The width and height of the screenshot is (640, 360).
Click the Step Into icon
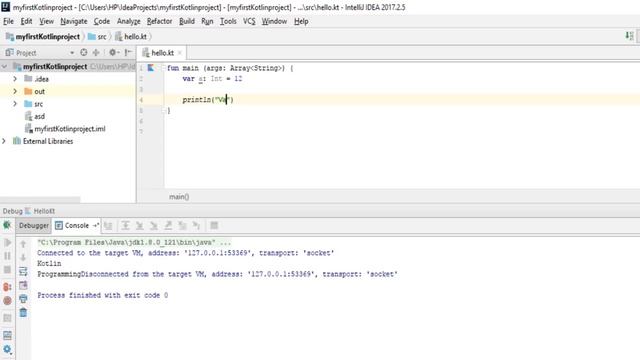coord(140,225)
